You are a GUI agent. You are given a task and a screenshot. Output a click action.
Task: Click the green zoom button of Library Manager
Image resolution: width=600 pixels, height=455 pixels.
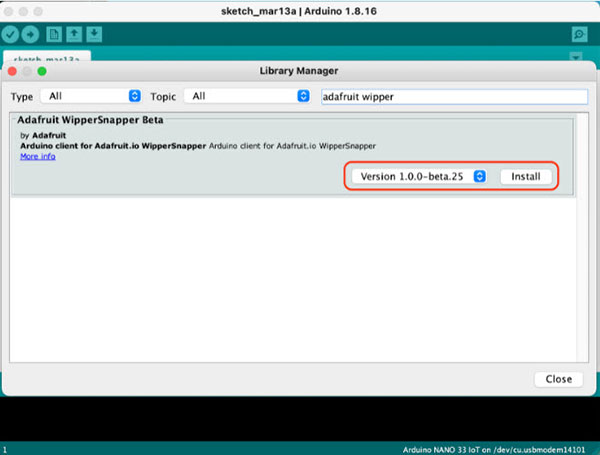(42, 71)
